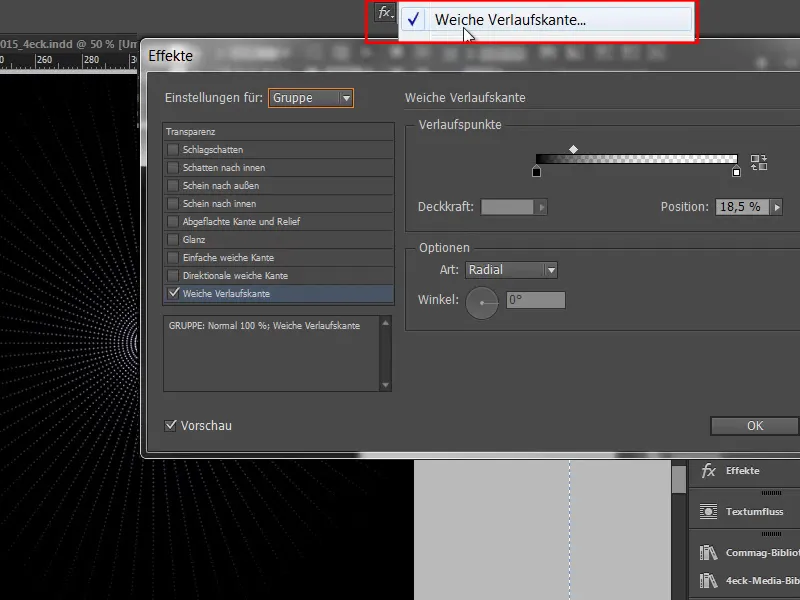Click the GRUPPE: Normal 100 % summary text
The image size is (800, 600).
point(264,326)
